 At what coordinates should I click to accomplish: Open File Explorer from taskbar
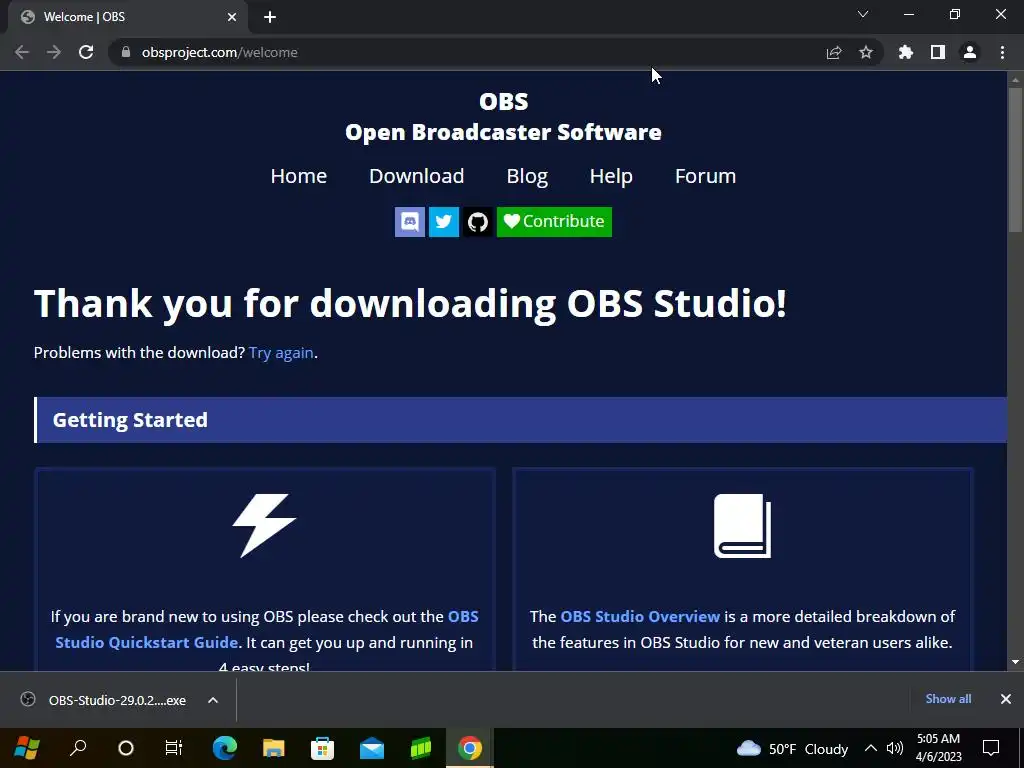[274, 748]
